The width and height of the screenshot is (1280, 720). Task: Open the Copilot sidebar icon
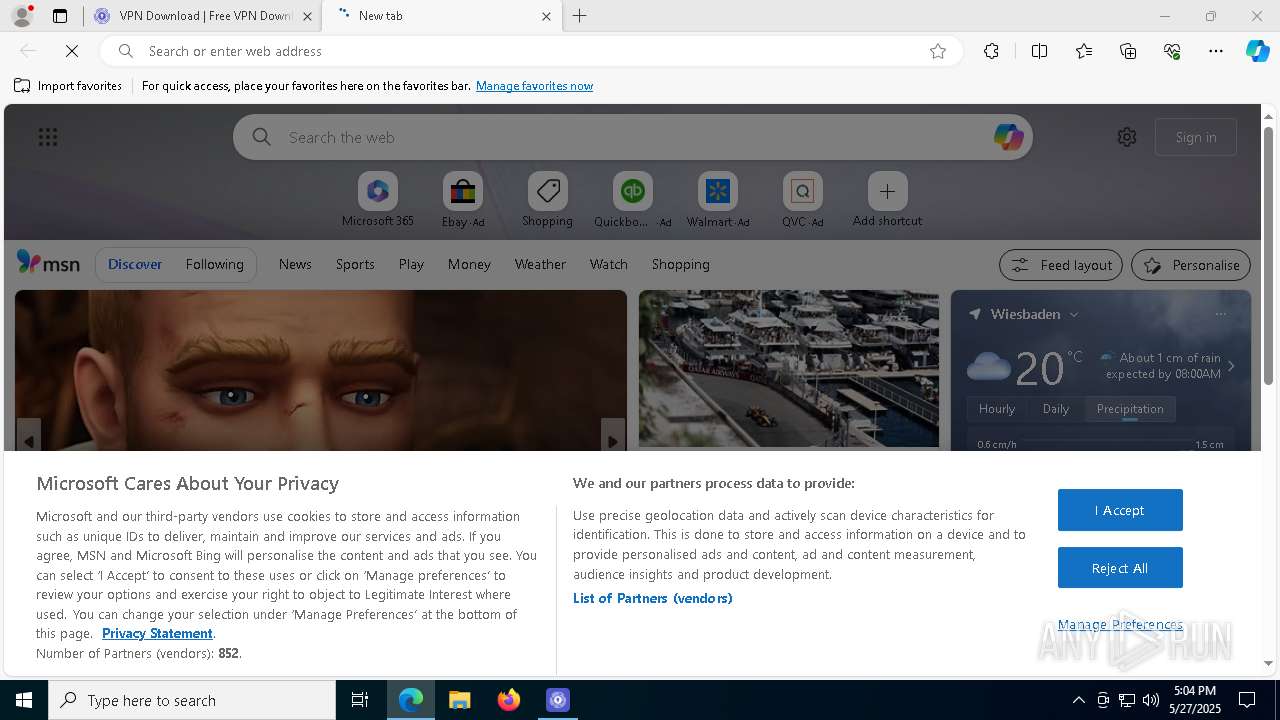point(1257,51)
